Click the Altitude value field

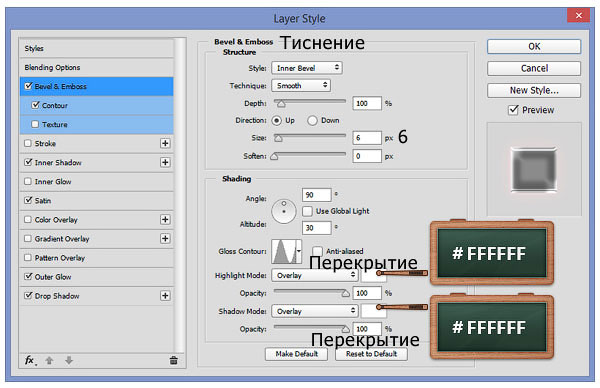click(x=316, y=228)
